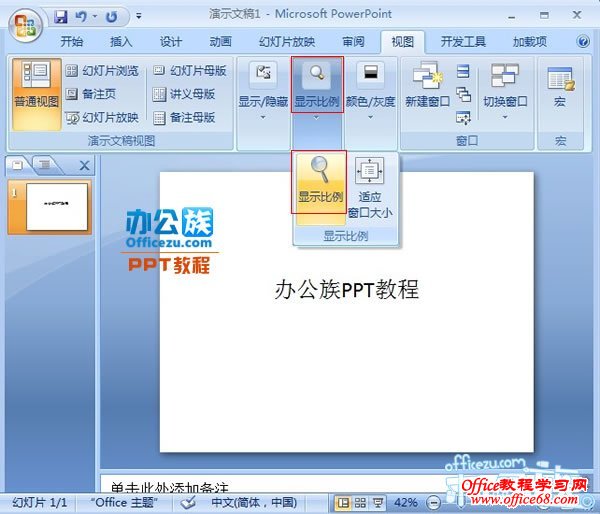Open the 设计 ribbon tab

171,41
